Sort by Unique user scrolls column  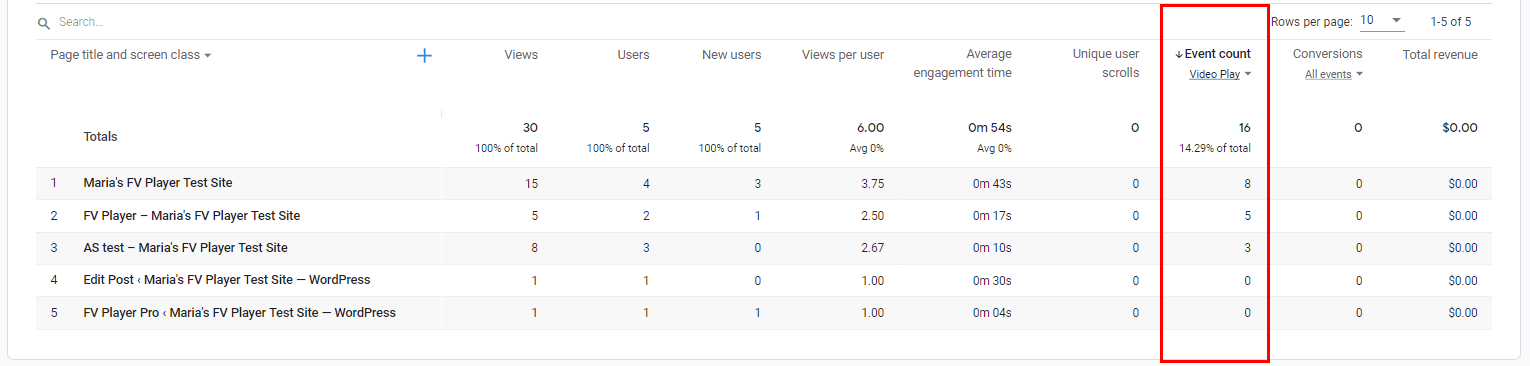click(1106, 63)
